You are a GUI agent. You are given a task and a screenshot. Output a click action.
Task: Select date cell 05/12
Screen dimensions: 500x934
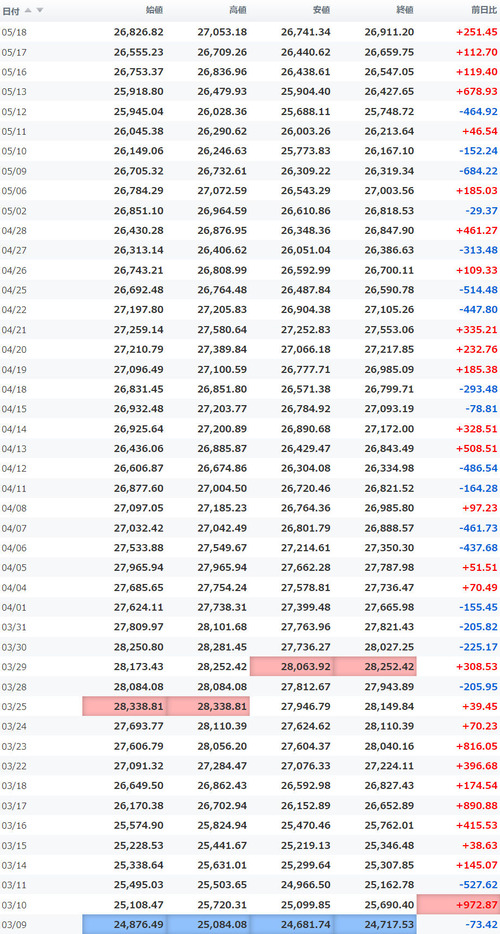[14, 112]
